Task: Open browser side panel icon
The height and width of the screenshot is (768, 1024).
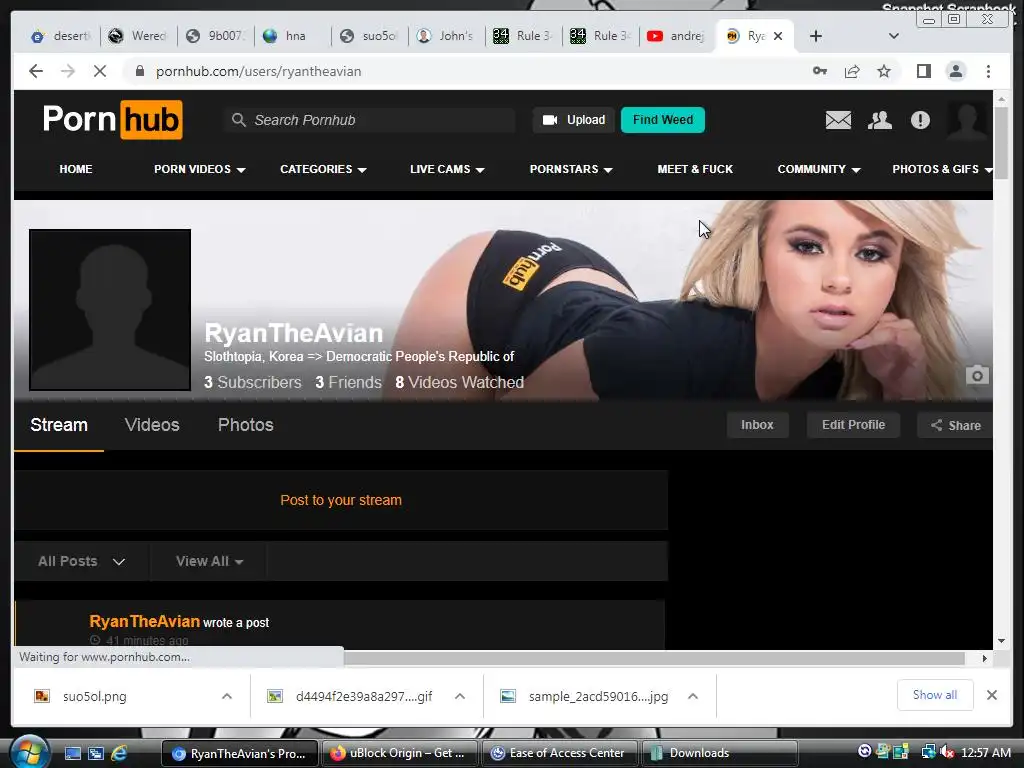Action: tap(923, 71)
